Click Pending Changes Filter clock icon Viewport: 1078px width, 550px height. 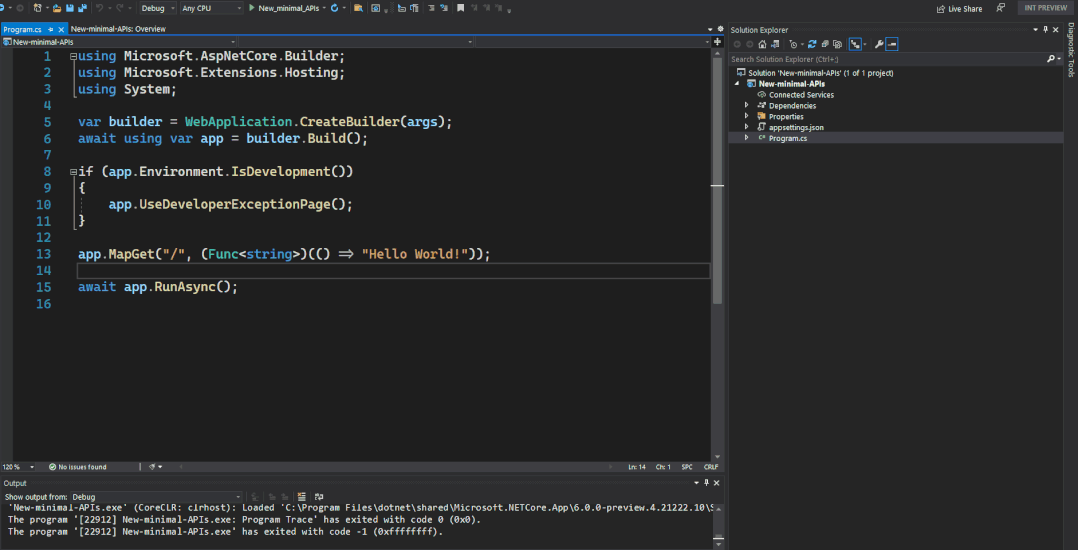coord(793,44)
